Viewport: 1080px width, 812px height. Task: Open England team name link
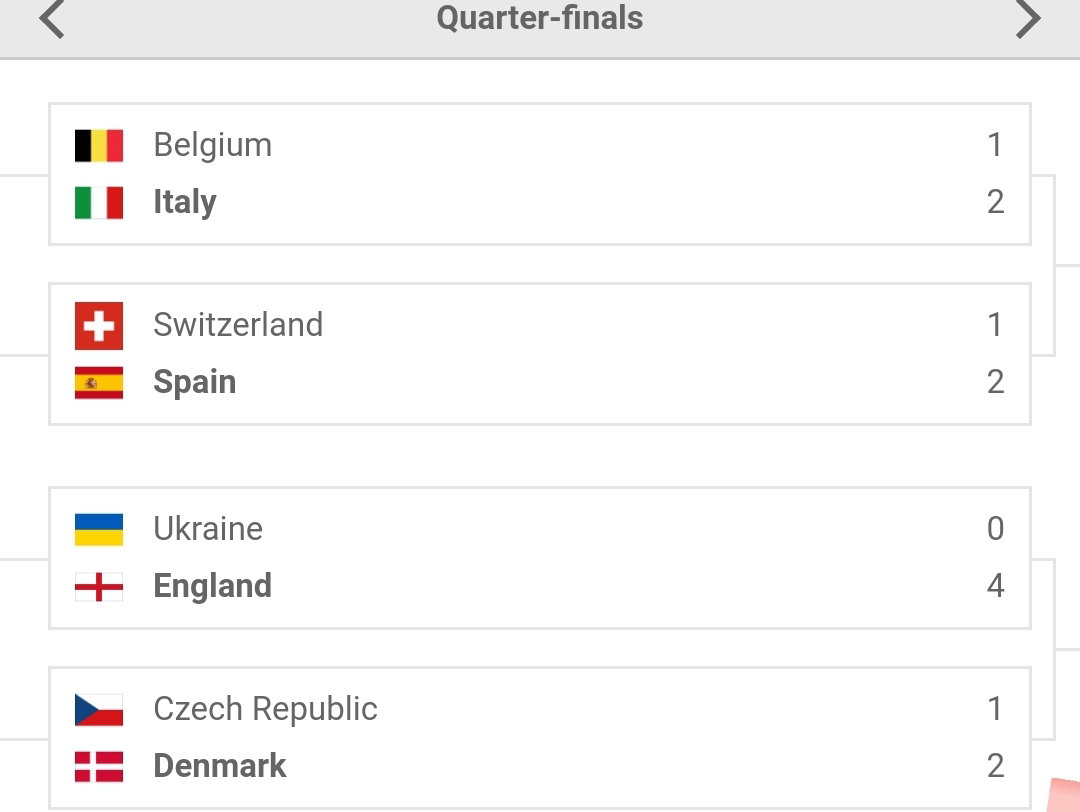pyautogui.click(x=213, y=586)
